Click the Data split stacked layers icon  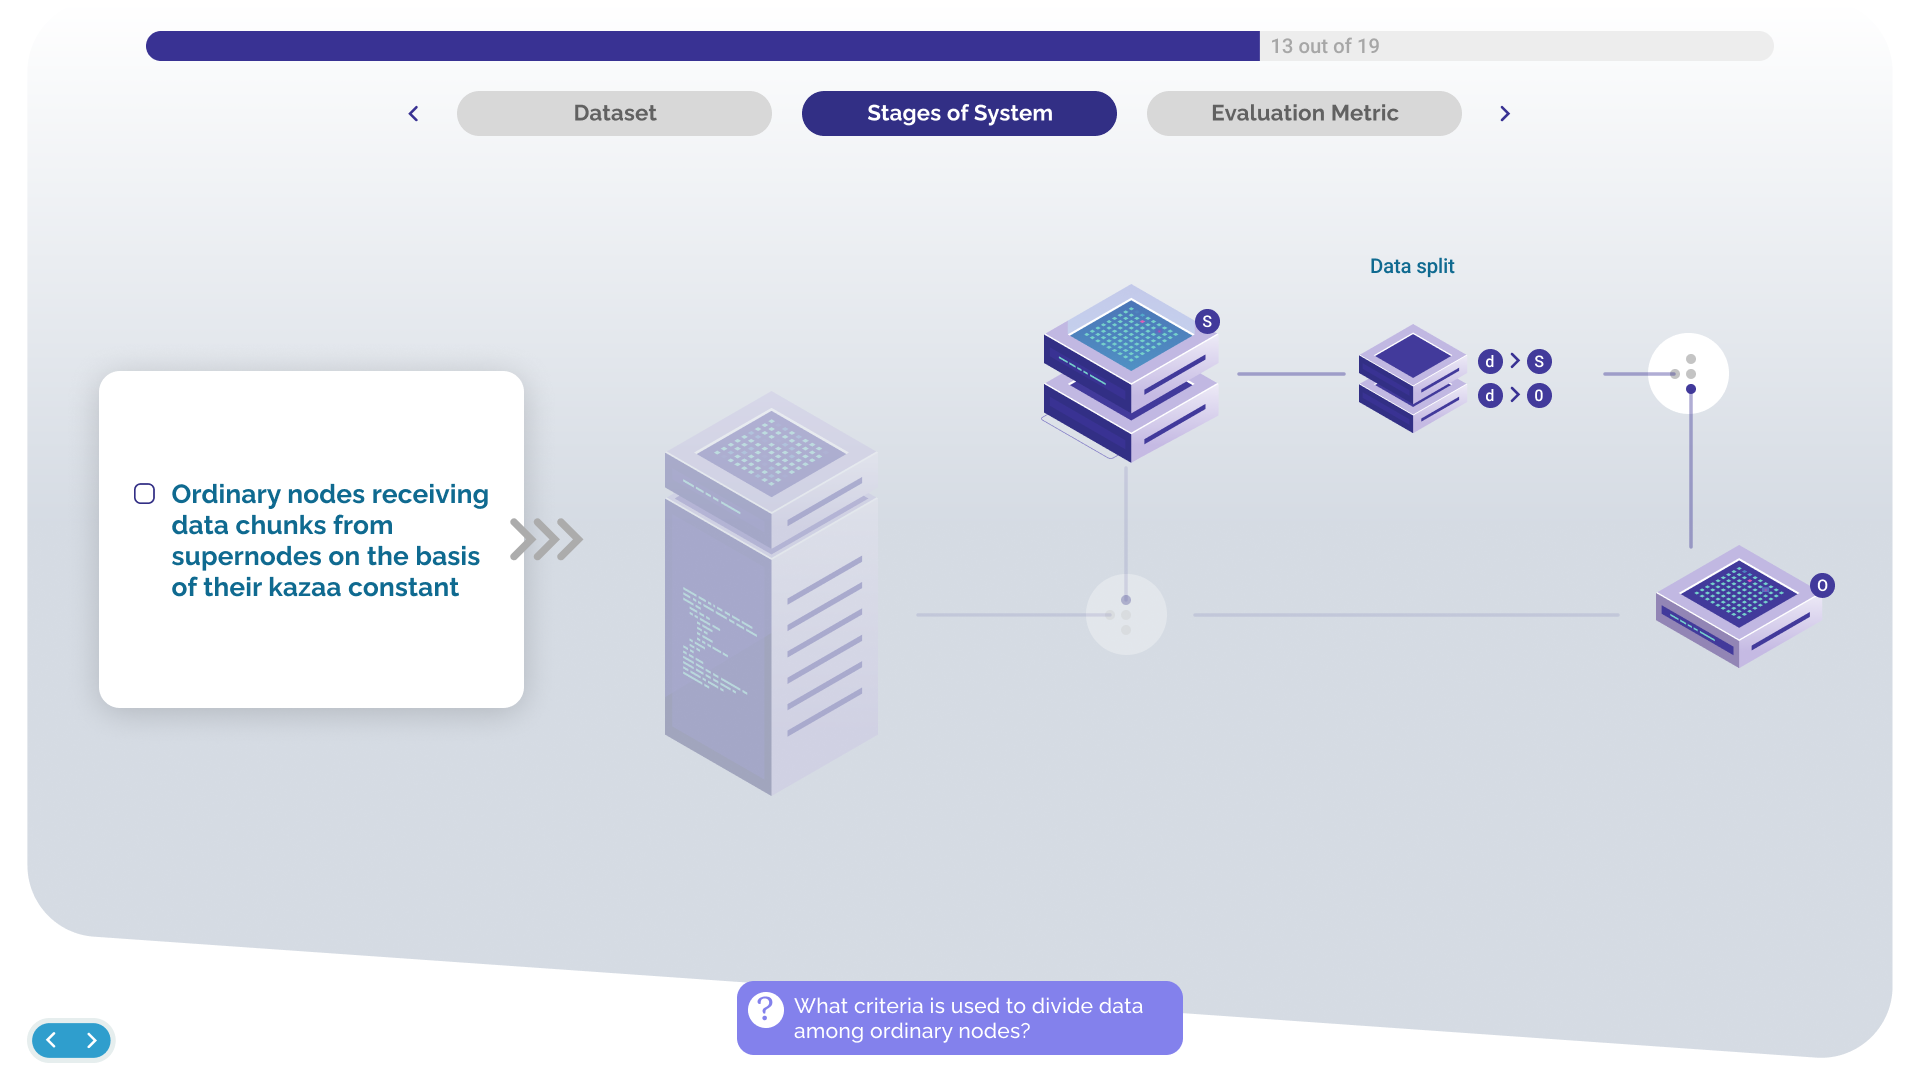1411,378
